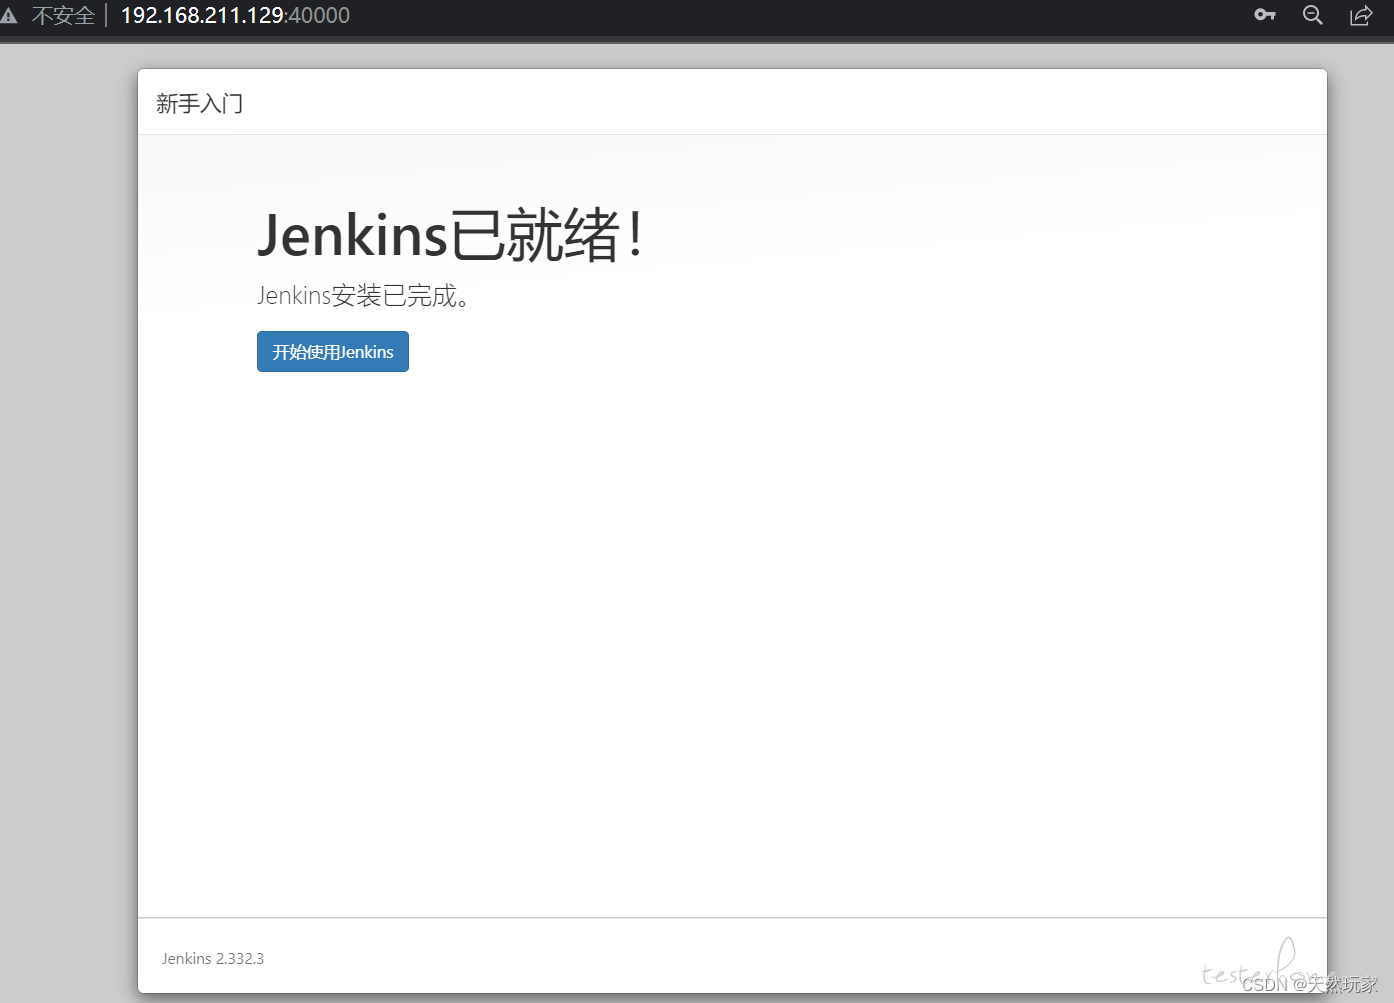Select the 192.168.211.129:40000 address bar URL
Viewport: 1394px width, 1003px height.
click(235, 16)
